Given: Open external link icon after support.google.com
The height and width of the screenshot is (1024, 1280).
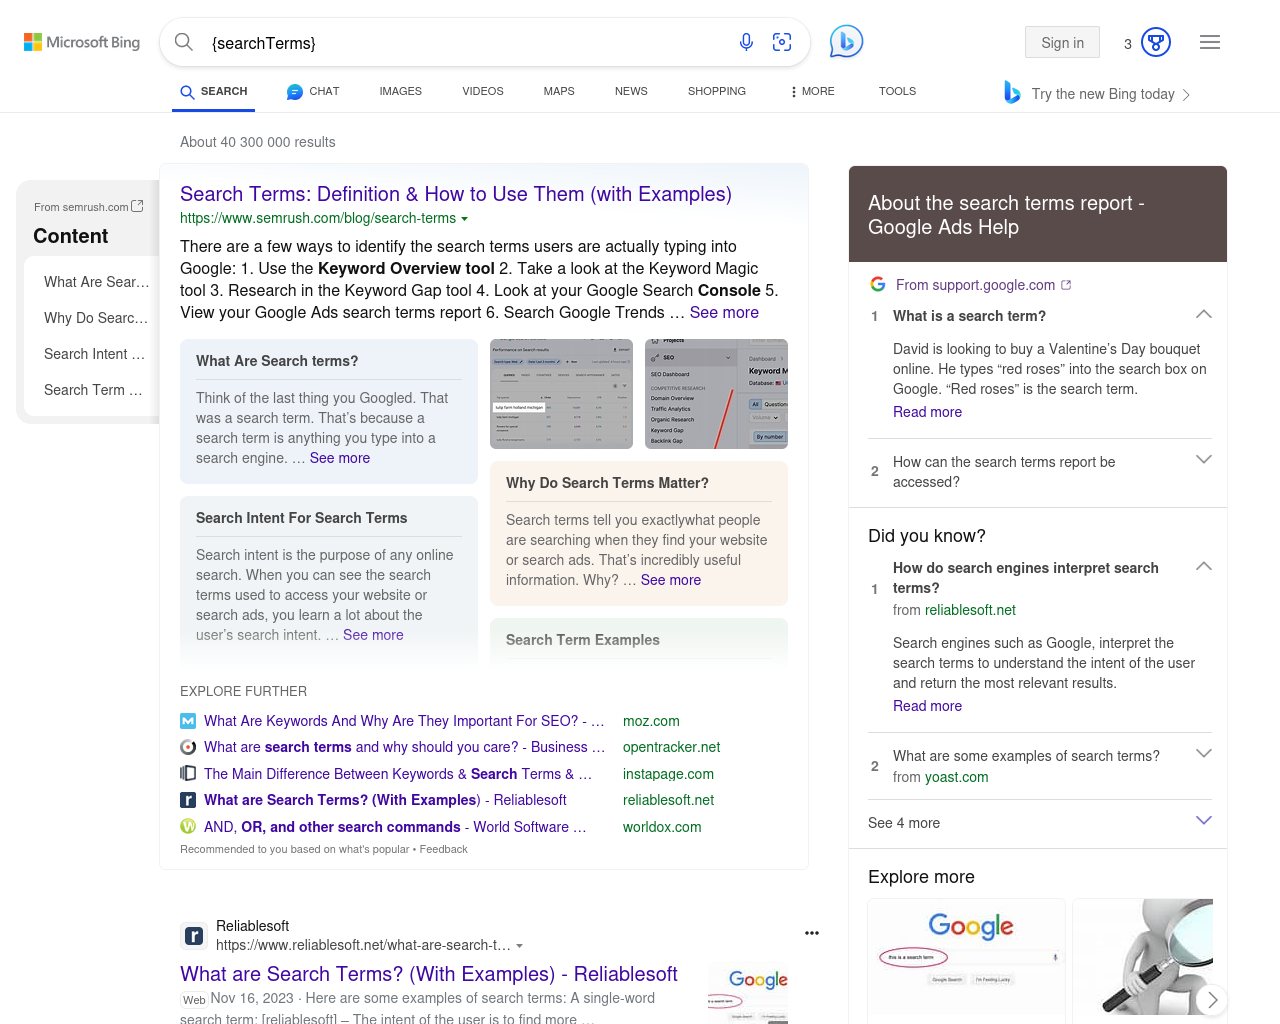Looking at the screenshot, I should [1066, 285].
